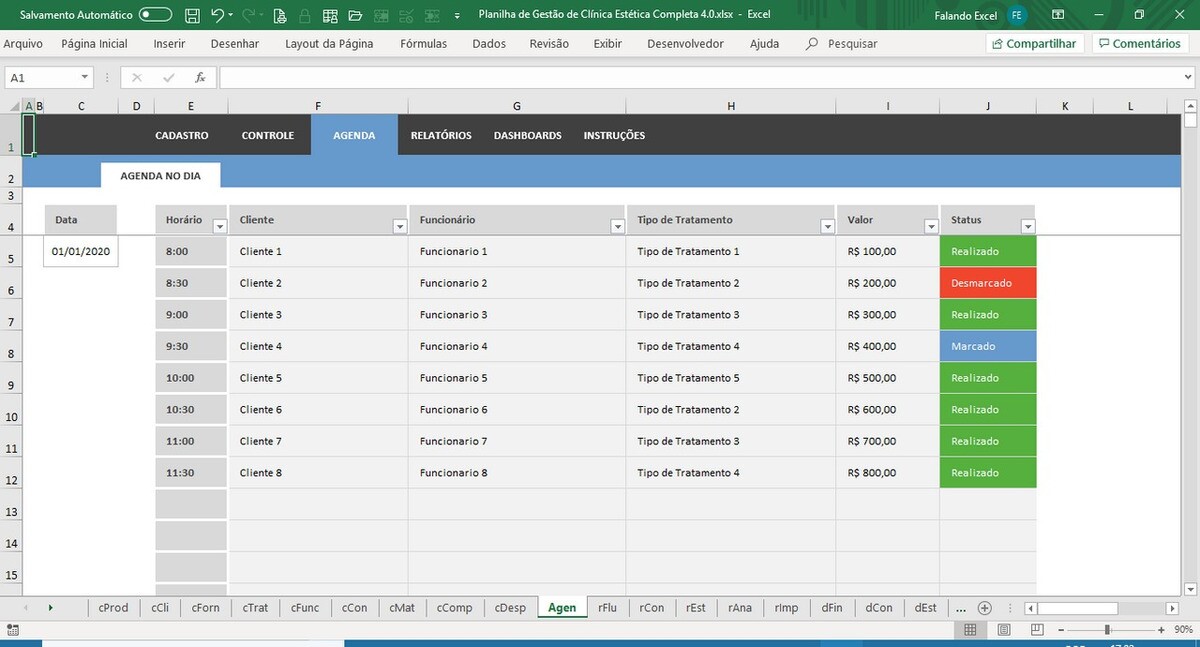This screenshot has height=647, width=1200.
Task: Click the Insert Function fx icon
Action: [200, 78]
